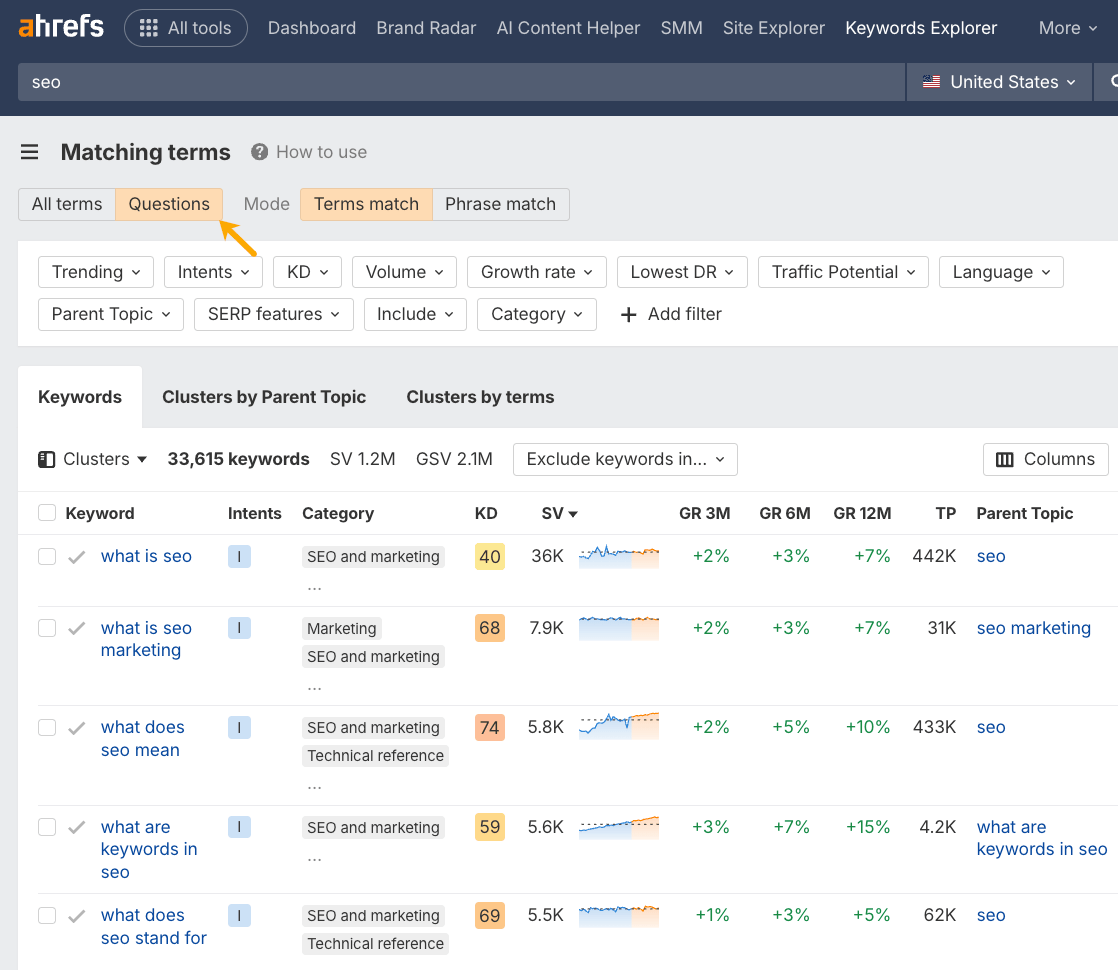Open the trend sparkline for 'what is seo'
Viewport: 1118px width, 970px height.
point(619,556)
